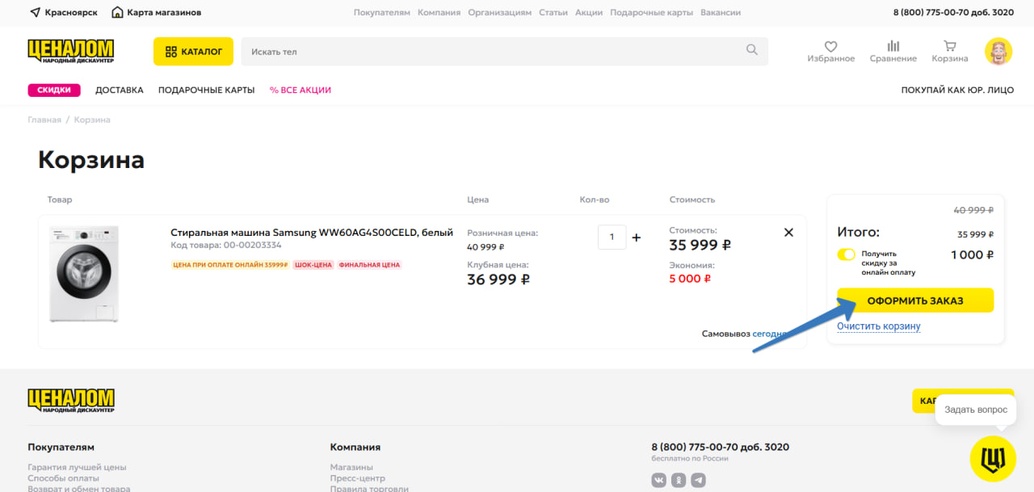Open Акции top menu item
Image resolution: width=1034 pixels, height=492 pixels.
(x=589, y=13)
